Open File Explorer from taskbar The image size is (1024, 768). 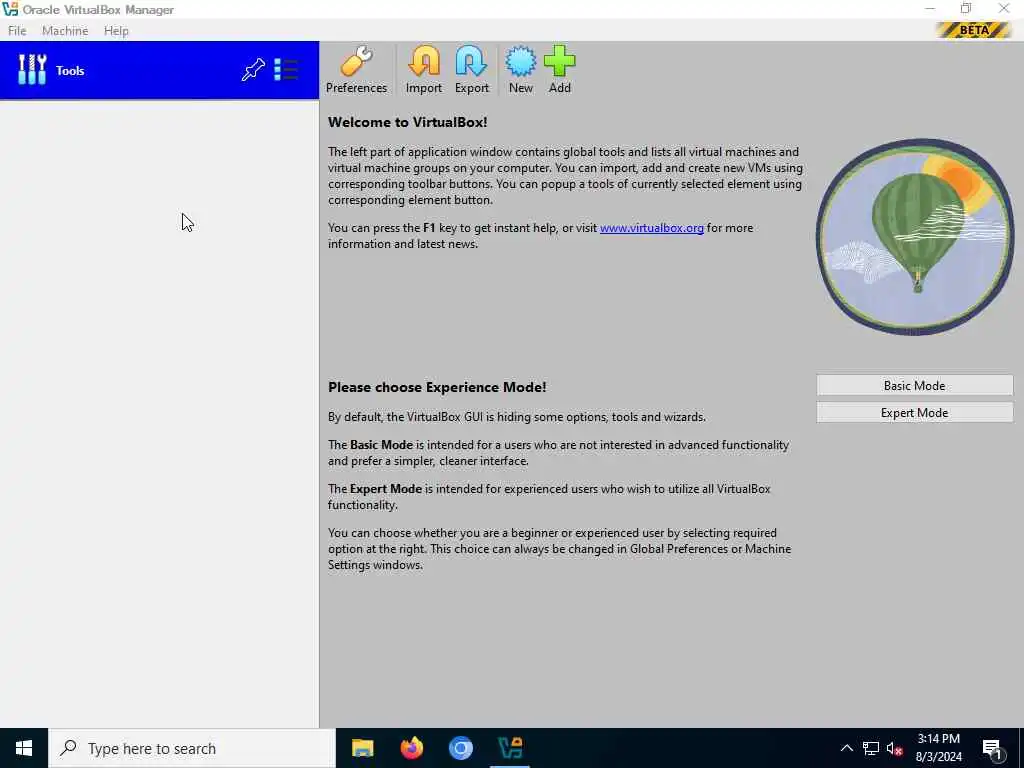click(362, 748)
